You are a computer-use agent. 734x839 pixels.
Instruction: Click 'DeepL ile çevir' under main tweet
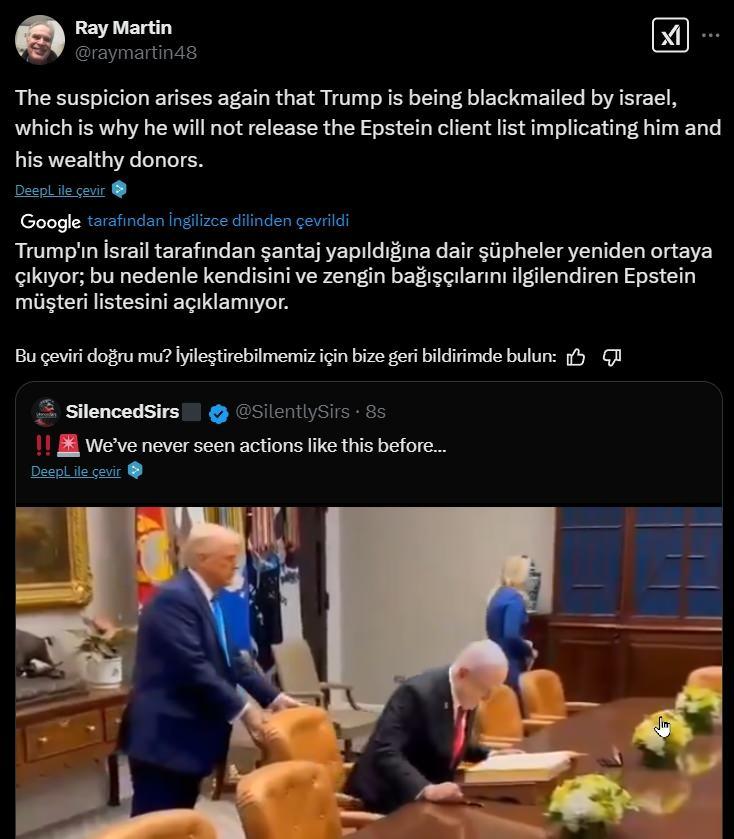click(60, 190)
